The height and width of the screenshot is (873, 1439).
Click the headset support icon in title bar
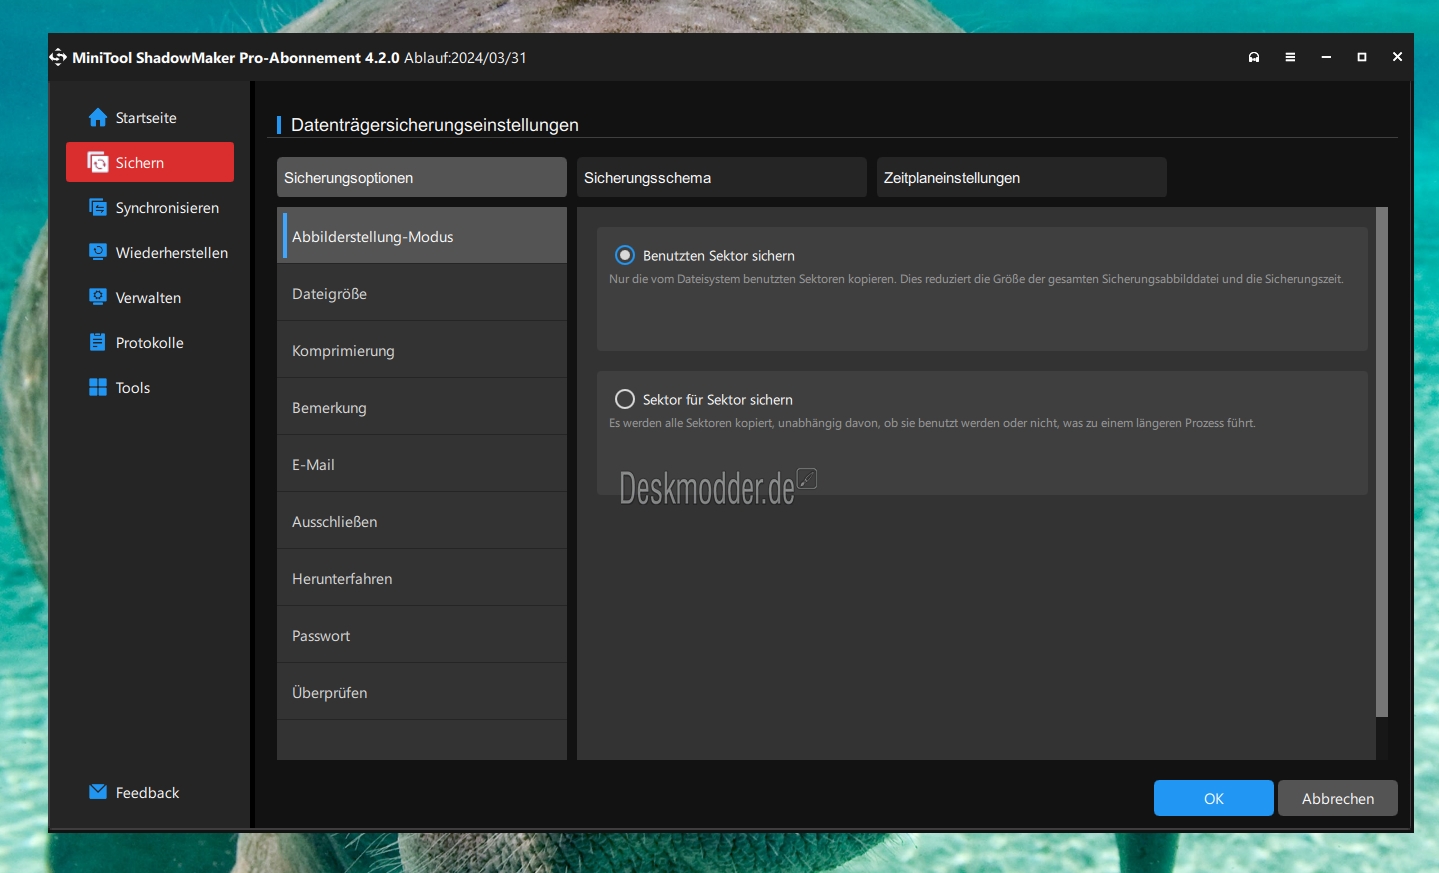pos(1254,58)
